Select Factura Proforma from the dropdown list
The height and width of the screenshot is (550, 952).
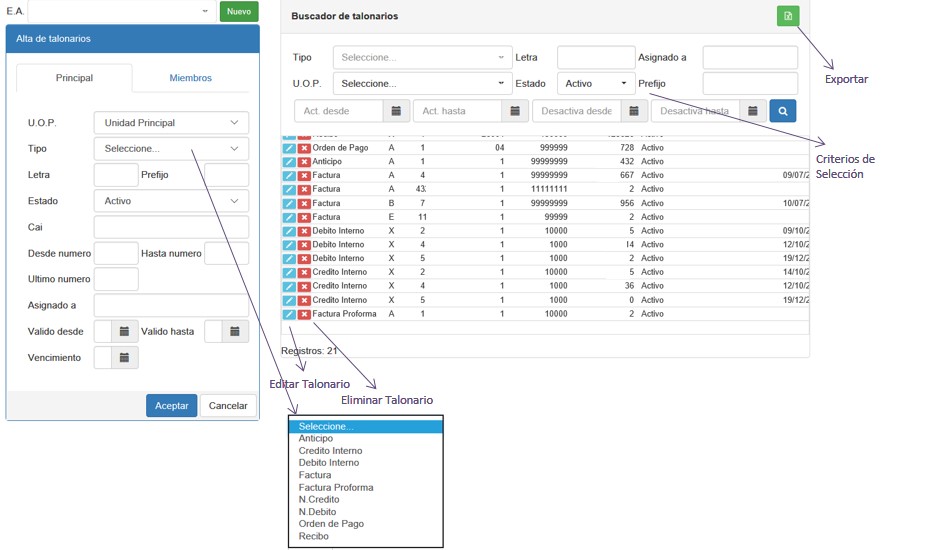click(x=336, y=488)
